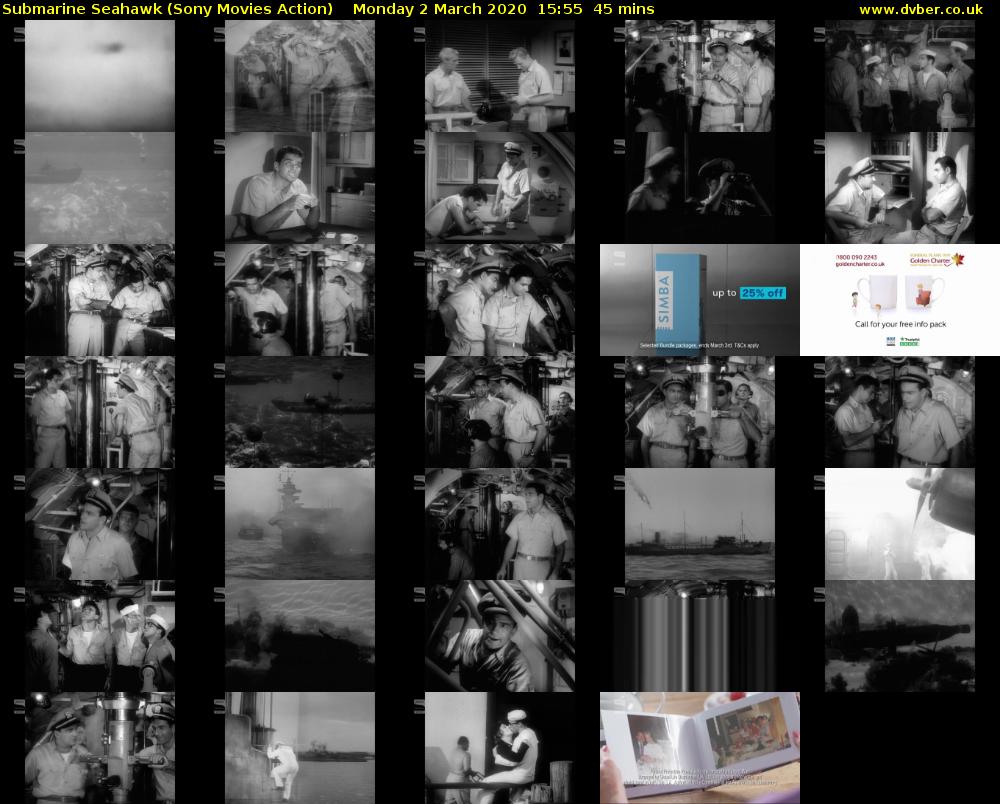Open frame of seated officer facing man near bookshelf
This screenshot has width=1000, height=804.
coord(900,188)
